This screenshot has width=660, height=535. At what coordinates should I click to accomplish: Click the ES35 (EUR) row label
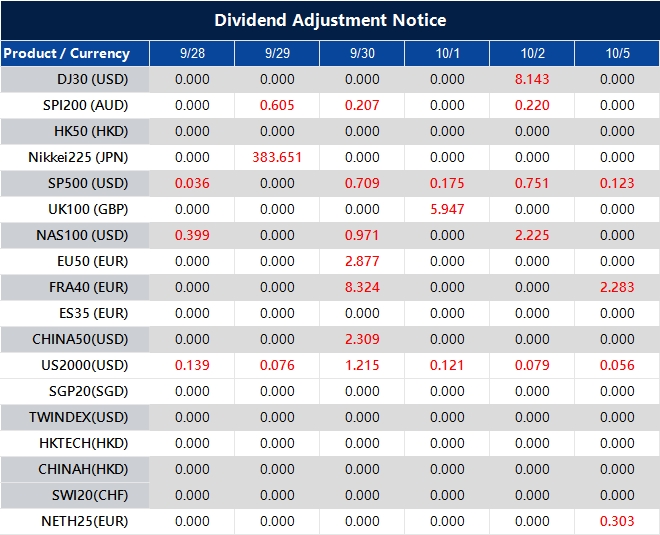pos(93,314)
